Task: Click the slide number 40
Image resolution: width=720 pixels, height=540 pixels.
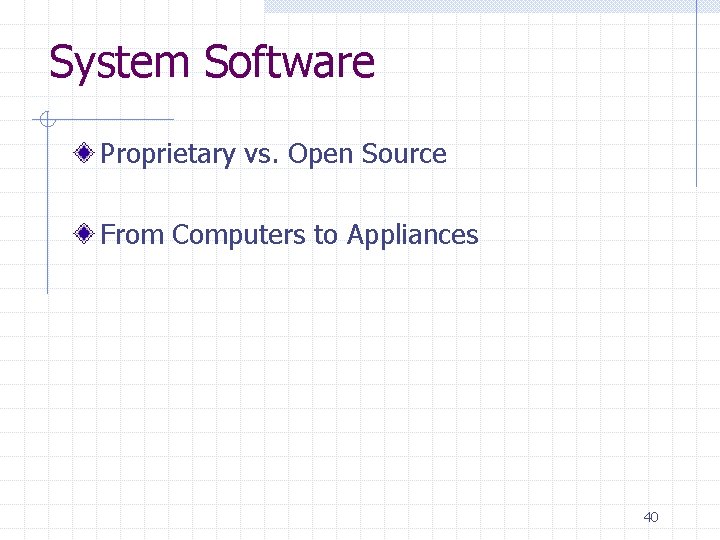Action: click(x=651, y=517)
